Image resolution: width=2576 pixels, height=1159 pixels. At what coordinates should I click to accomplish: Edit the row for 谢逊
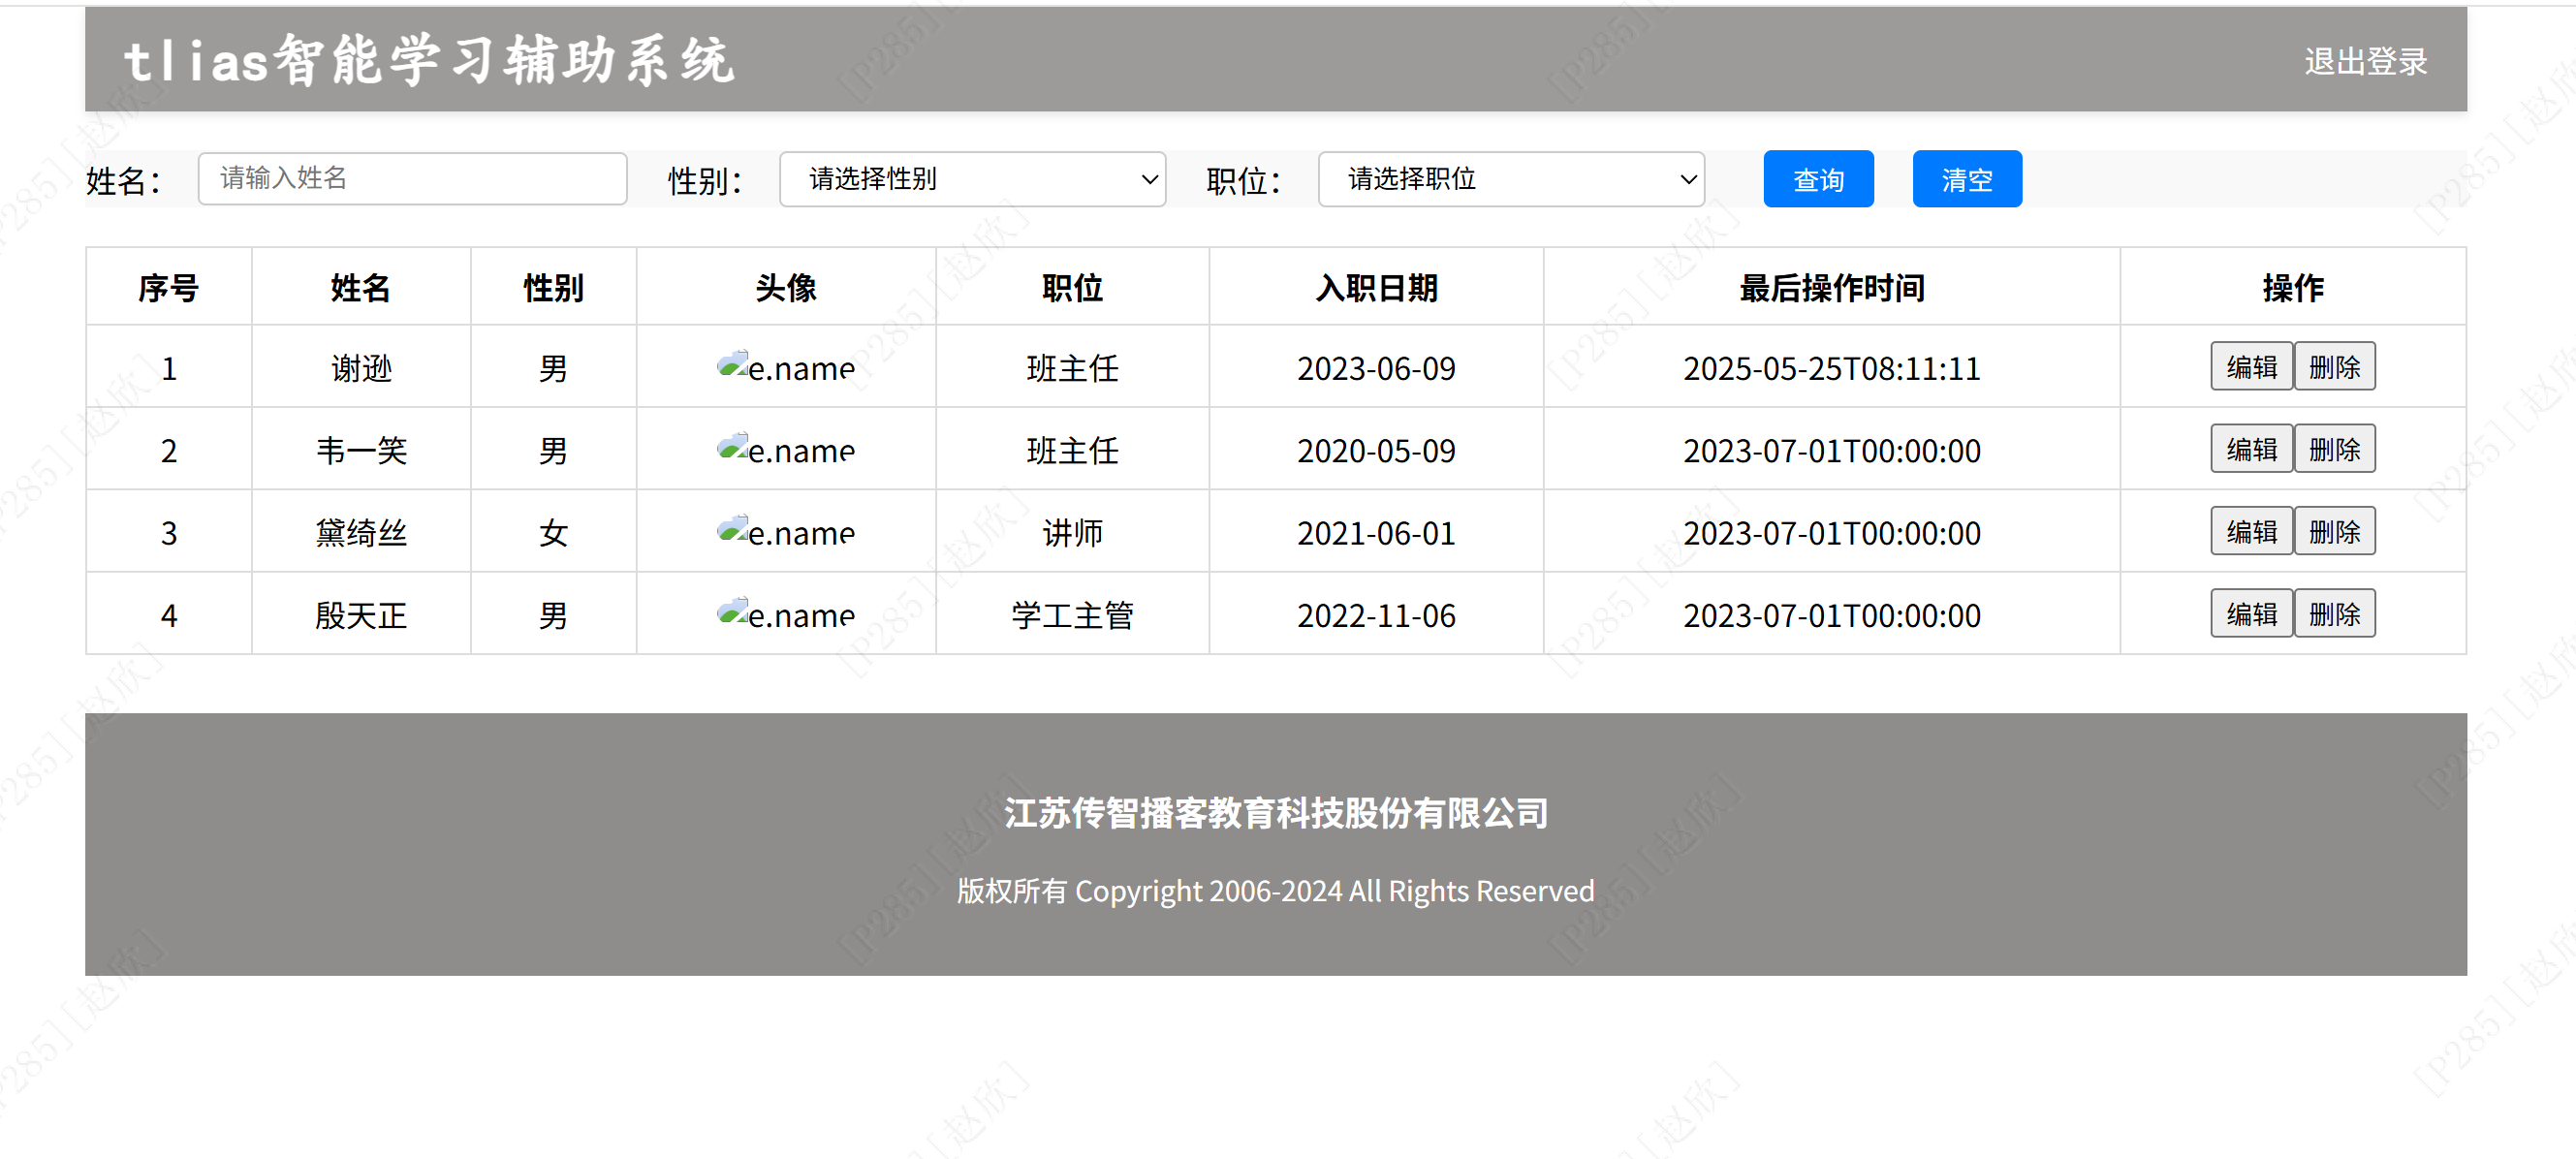2250,367
